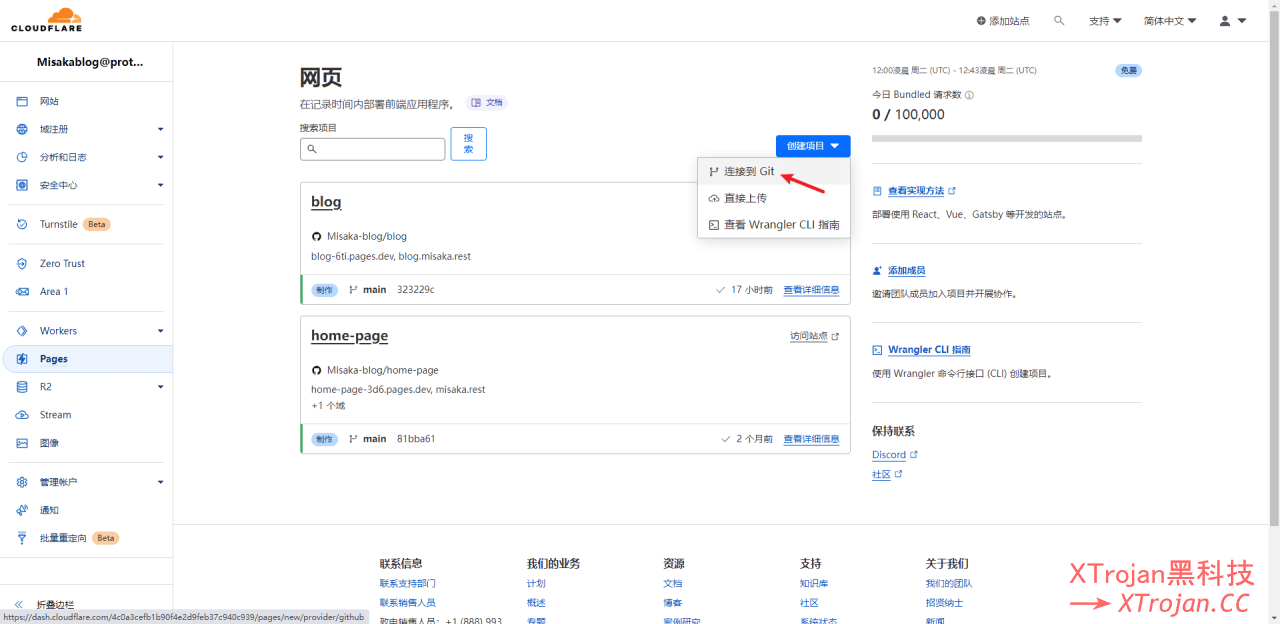Click the 搜索项目 search input field
Image resolution: width=1280 pixels, height=624 pixels.
pos(372,148)
